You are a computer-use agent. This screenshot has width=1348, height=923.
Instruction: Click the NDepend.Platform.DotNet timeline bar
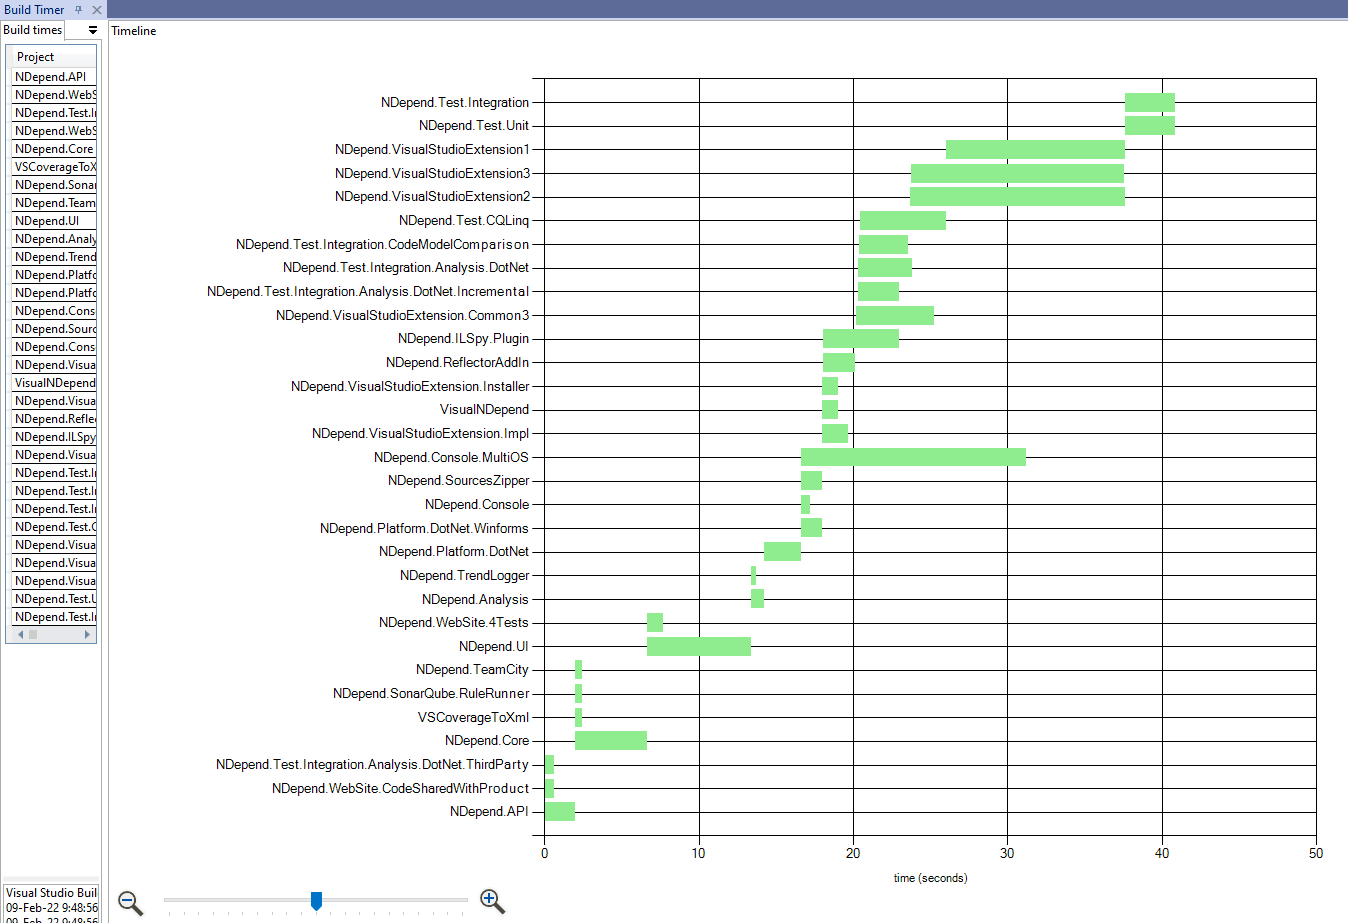pos(782,551)
